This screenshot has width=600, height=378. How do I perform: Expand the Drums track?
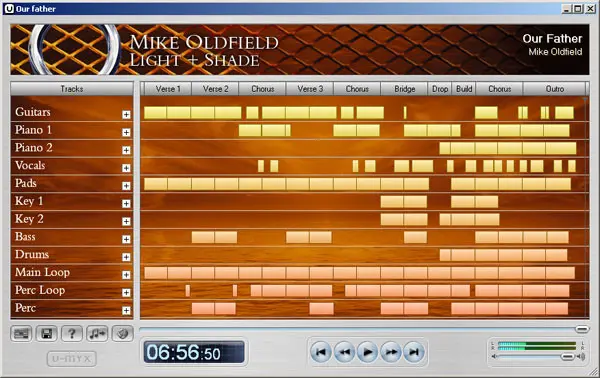click(x=126, y=257)
